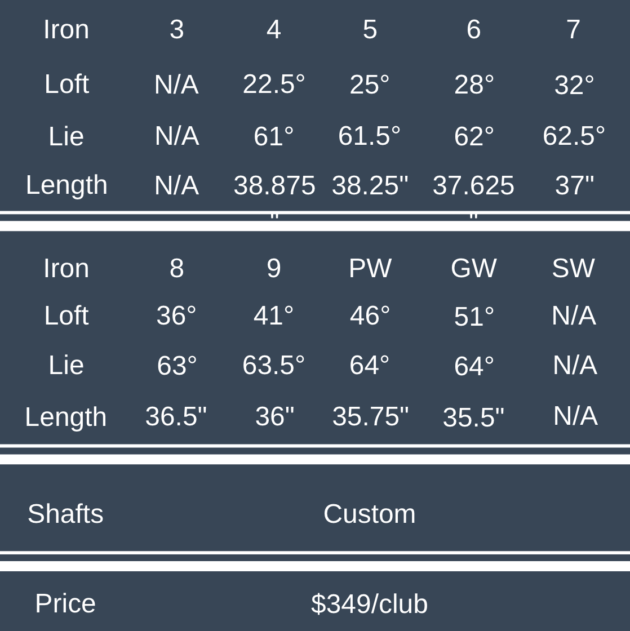This screenshot has height=631, width=630.
Task: Select the Custom shafts value
Action: pyautogui.click(x=369, y=514)
